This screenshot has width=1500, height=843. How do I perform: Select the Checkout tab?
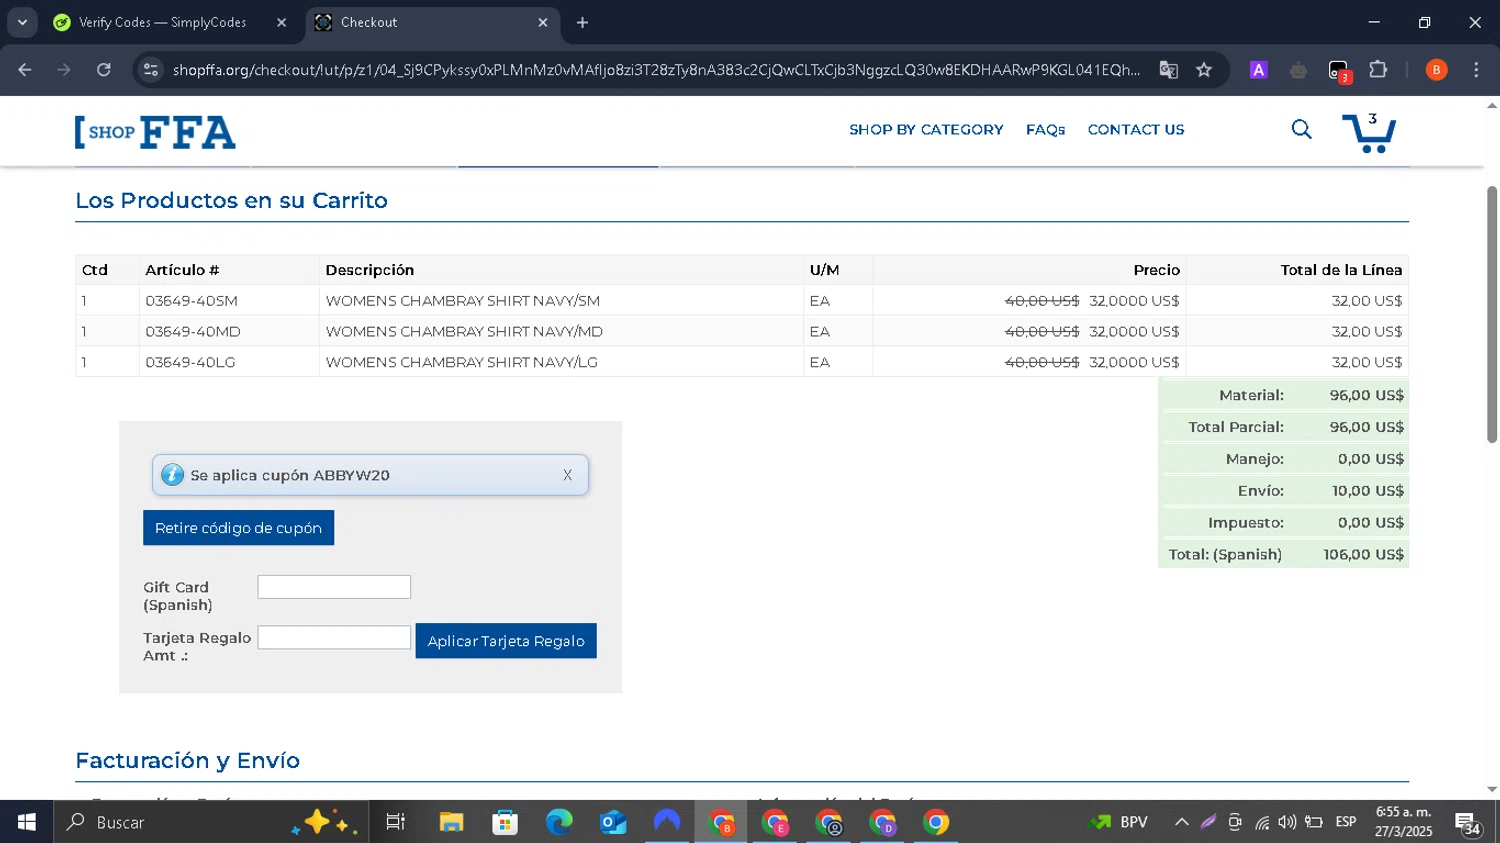point(432,22)
